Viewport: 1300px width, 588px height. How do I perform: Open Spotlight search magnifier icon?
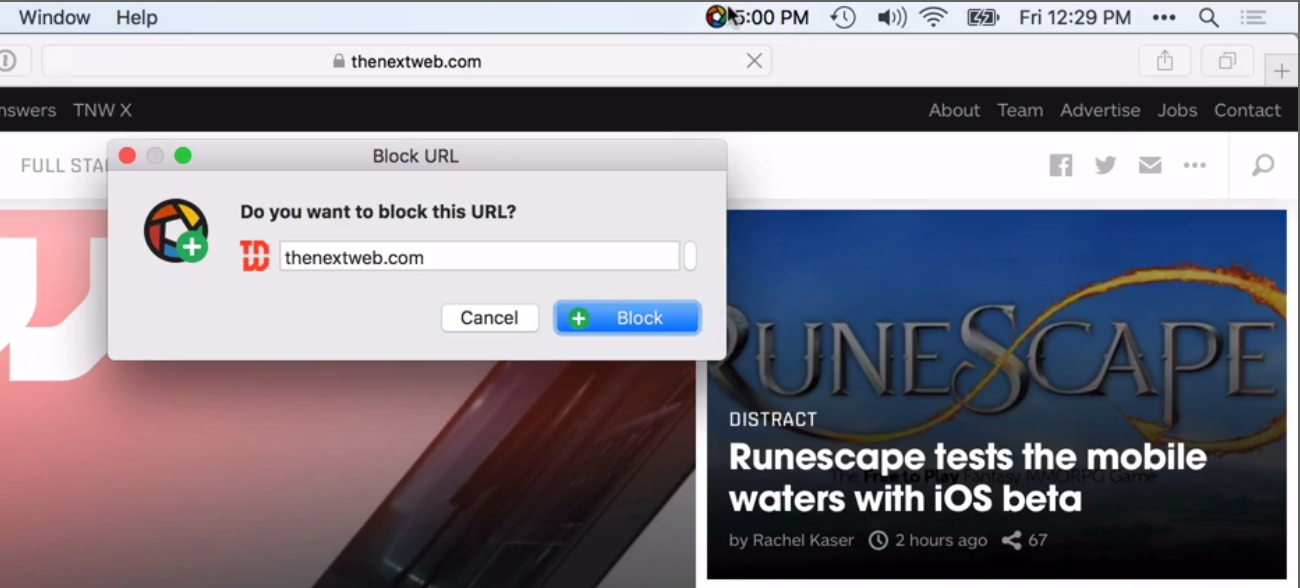pyautogui.click(x=1208, y=17)
